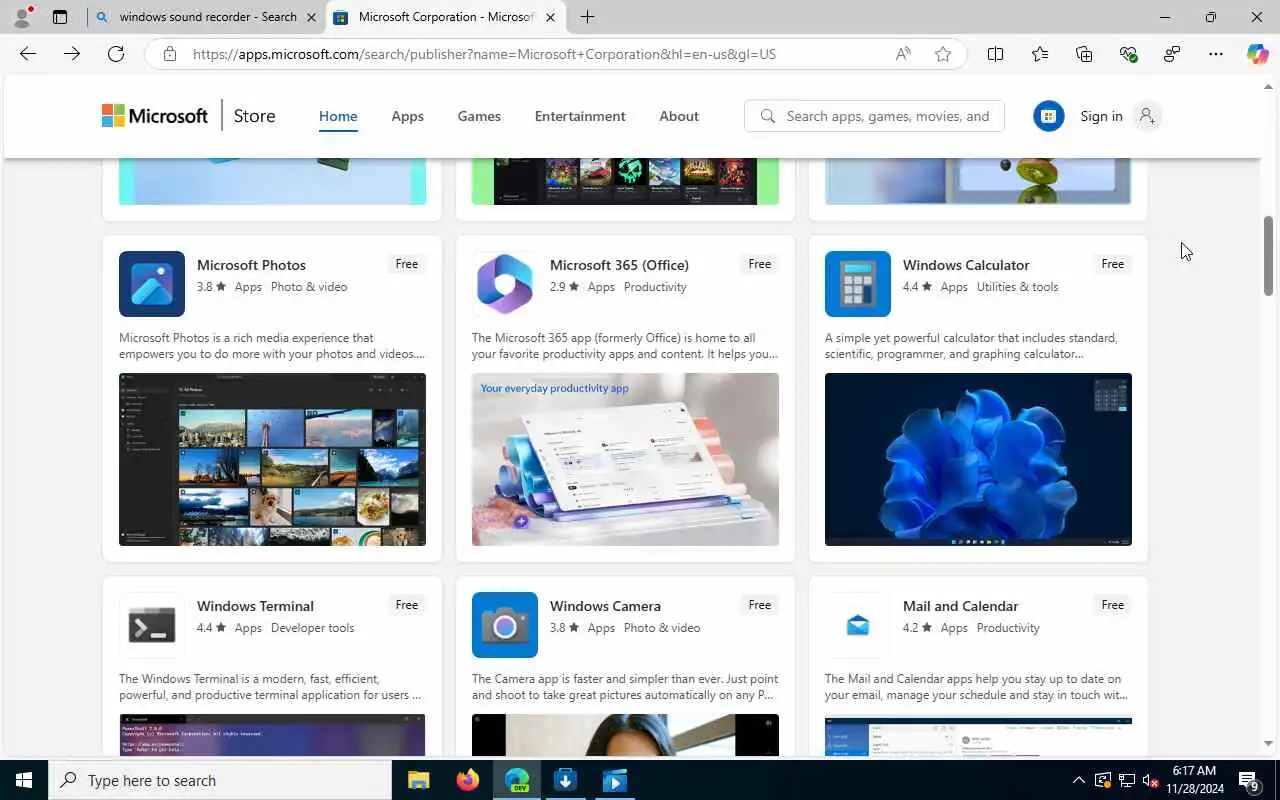Screen dimensions: 1280x800
Task: View site information lock icon
Action: [169, 54]
